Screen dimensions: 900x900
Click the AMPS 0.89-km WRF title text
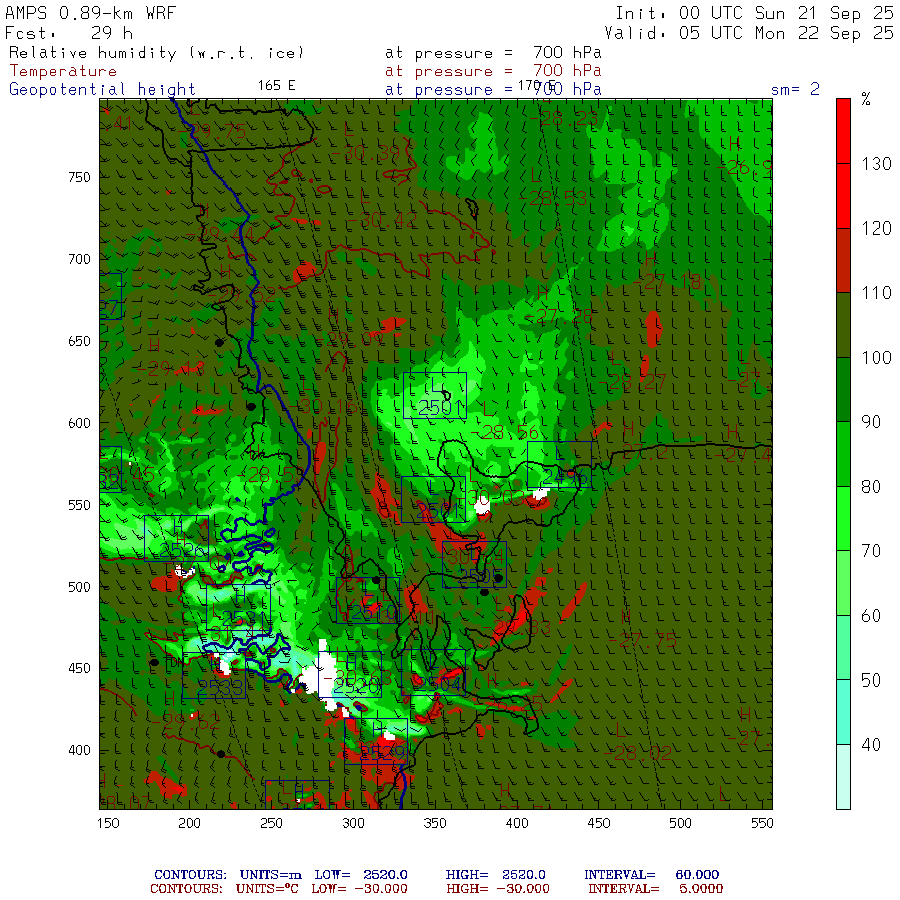[90, 13]
